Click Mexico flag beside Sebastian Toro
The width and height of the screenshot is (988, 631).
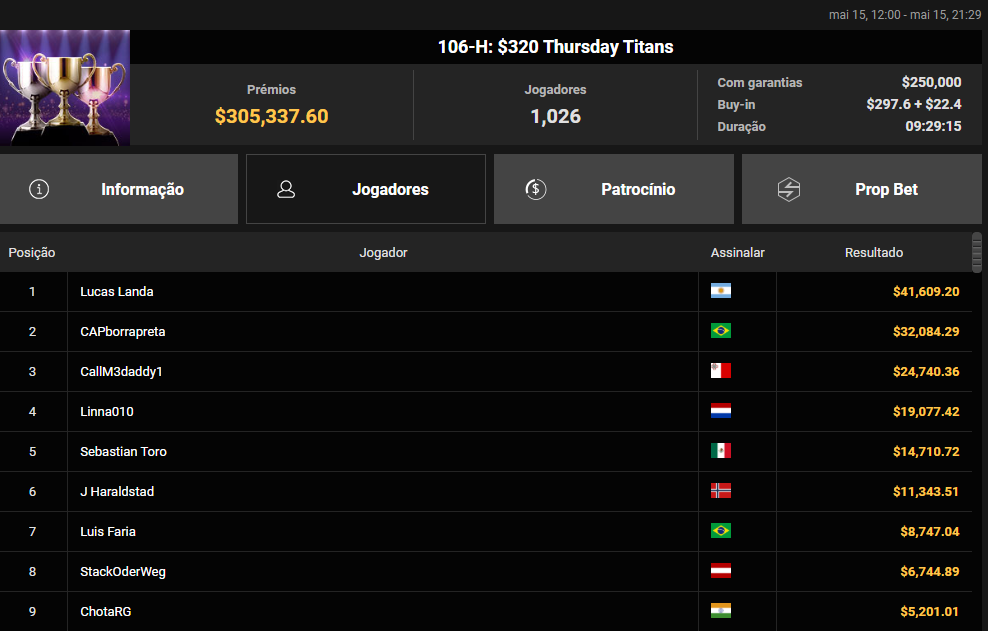(720, 451)
